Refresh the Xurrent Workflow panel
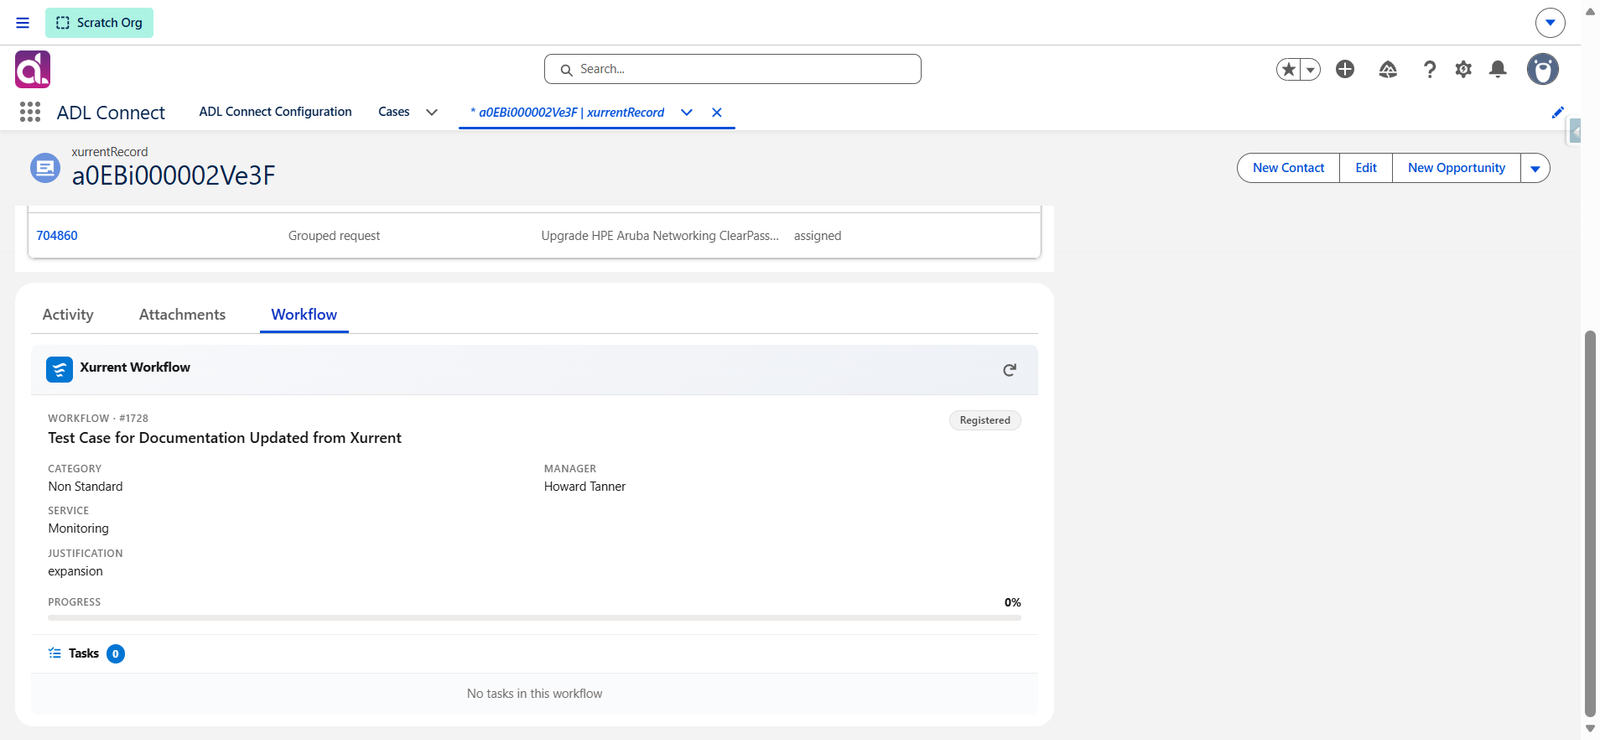Screen dimensions: 1600x740 pyautogui.click(x=1010, y=370)
